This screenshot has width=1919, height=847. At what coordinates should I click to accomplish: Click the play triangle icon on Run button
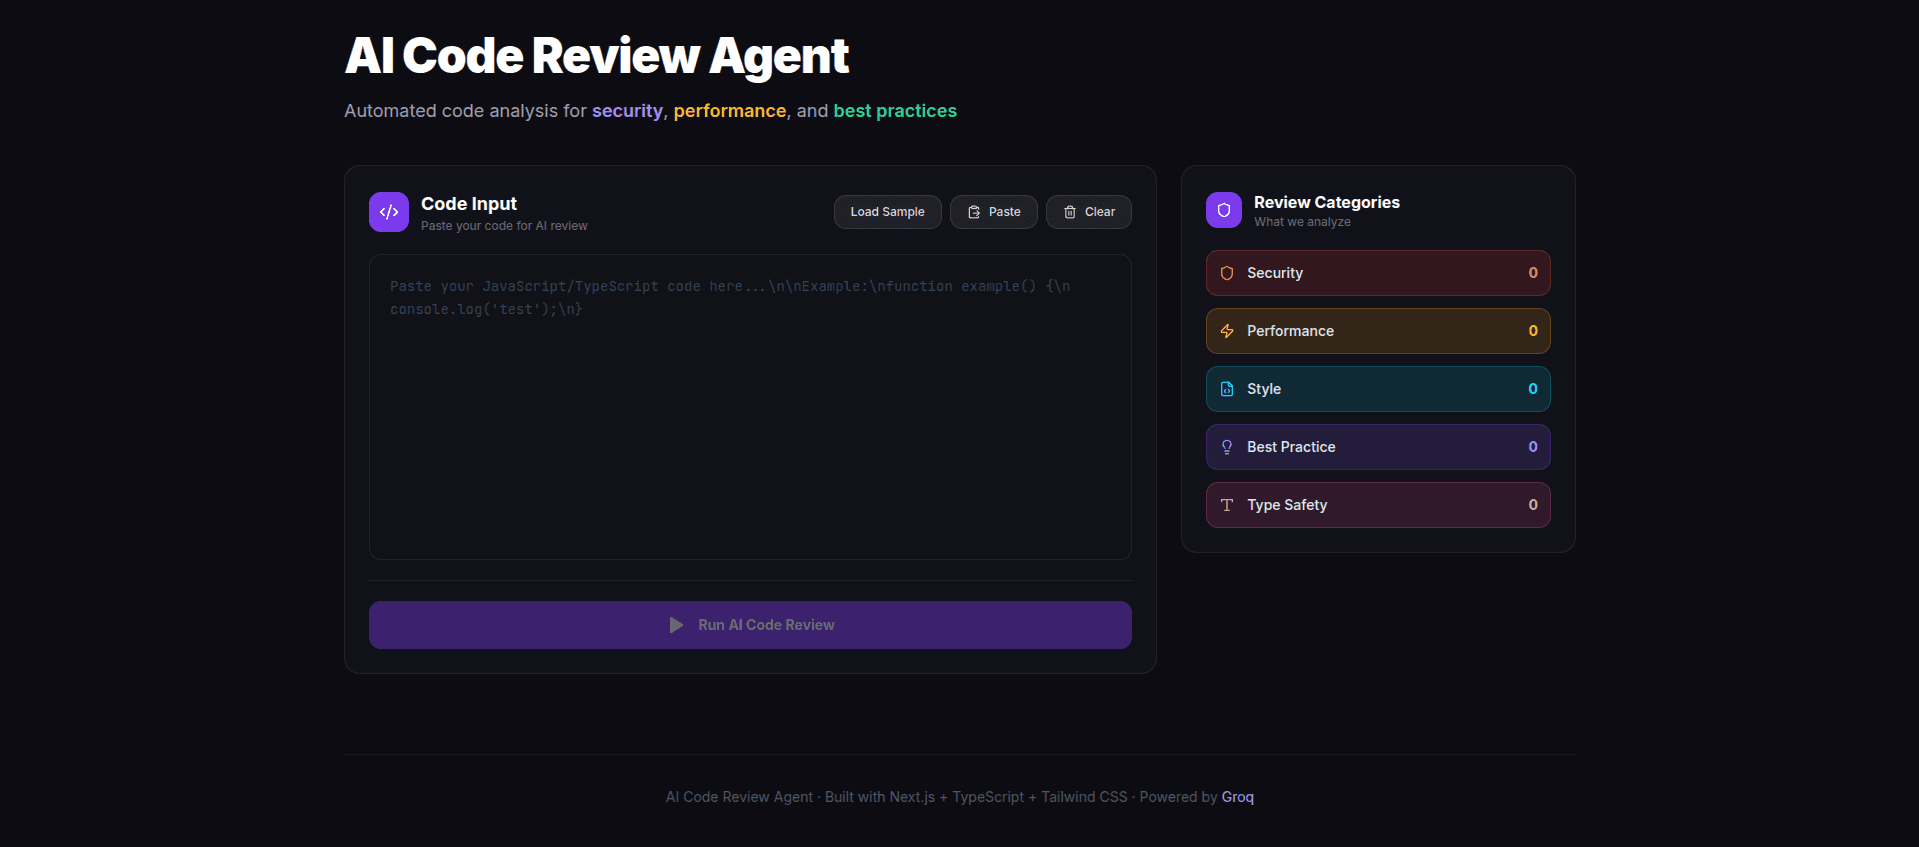(x=676, y=625)
